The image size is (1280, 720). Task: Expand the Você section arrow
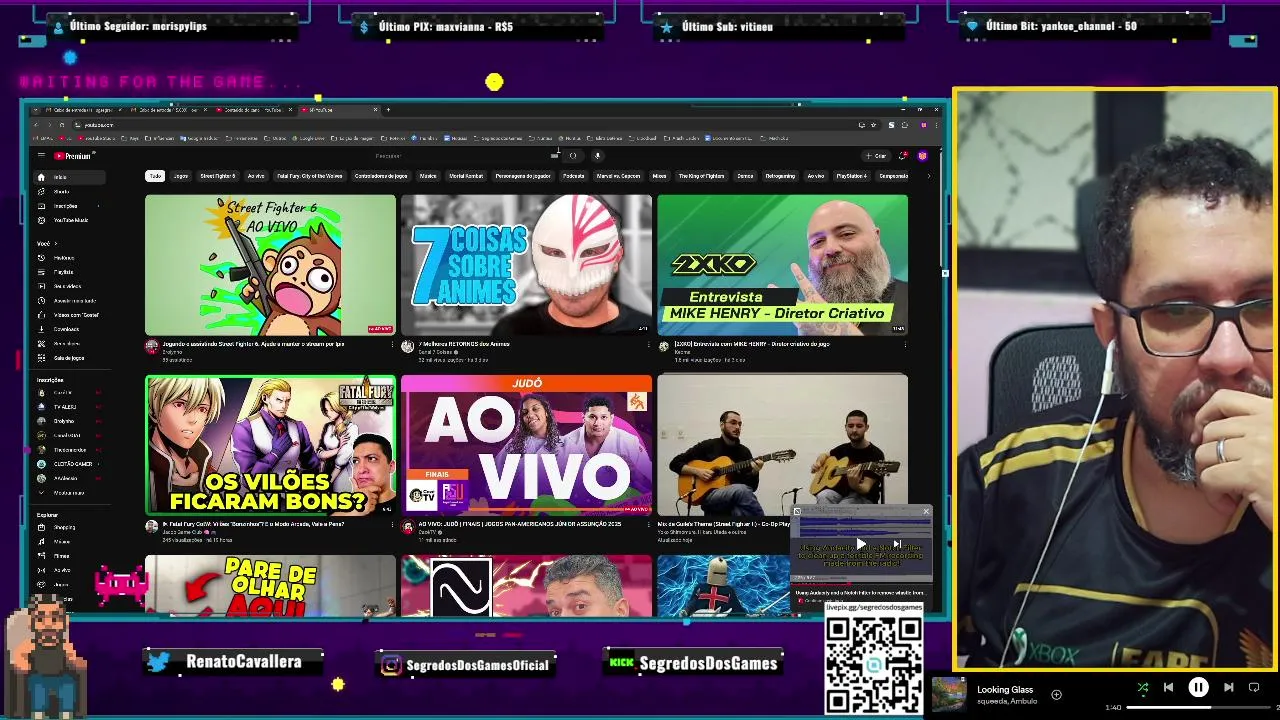click(x=55, y=243)
